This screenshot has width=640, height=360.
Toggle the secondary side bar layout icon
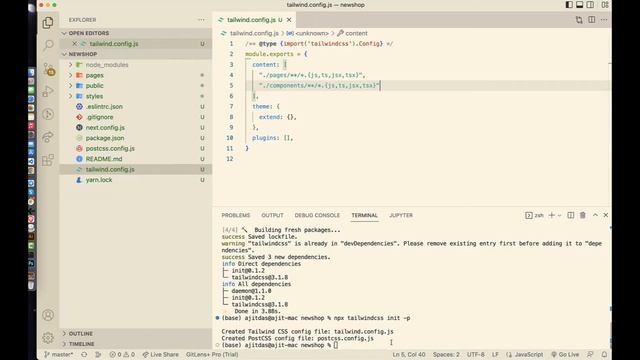(x=590, y=5)
